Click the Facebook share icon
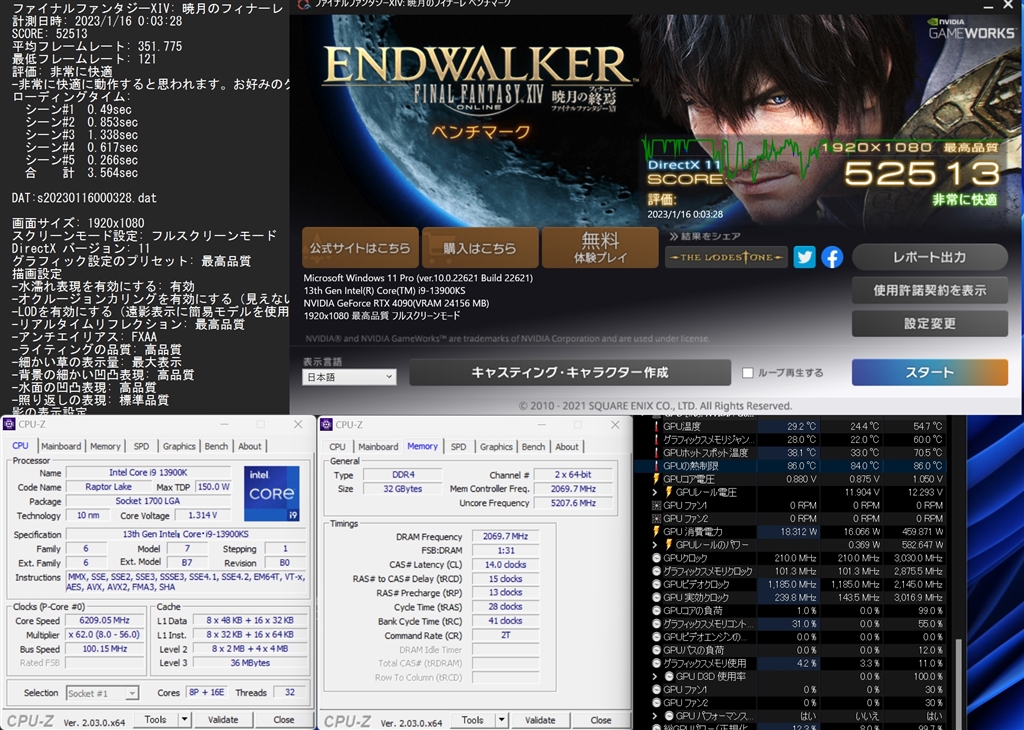Viewport: 1024px width, 730px height. point(831,257)
